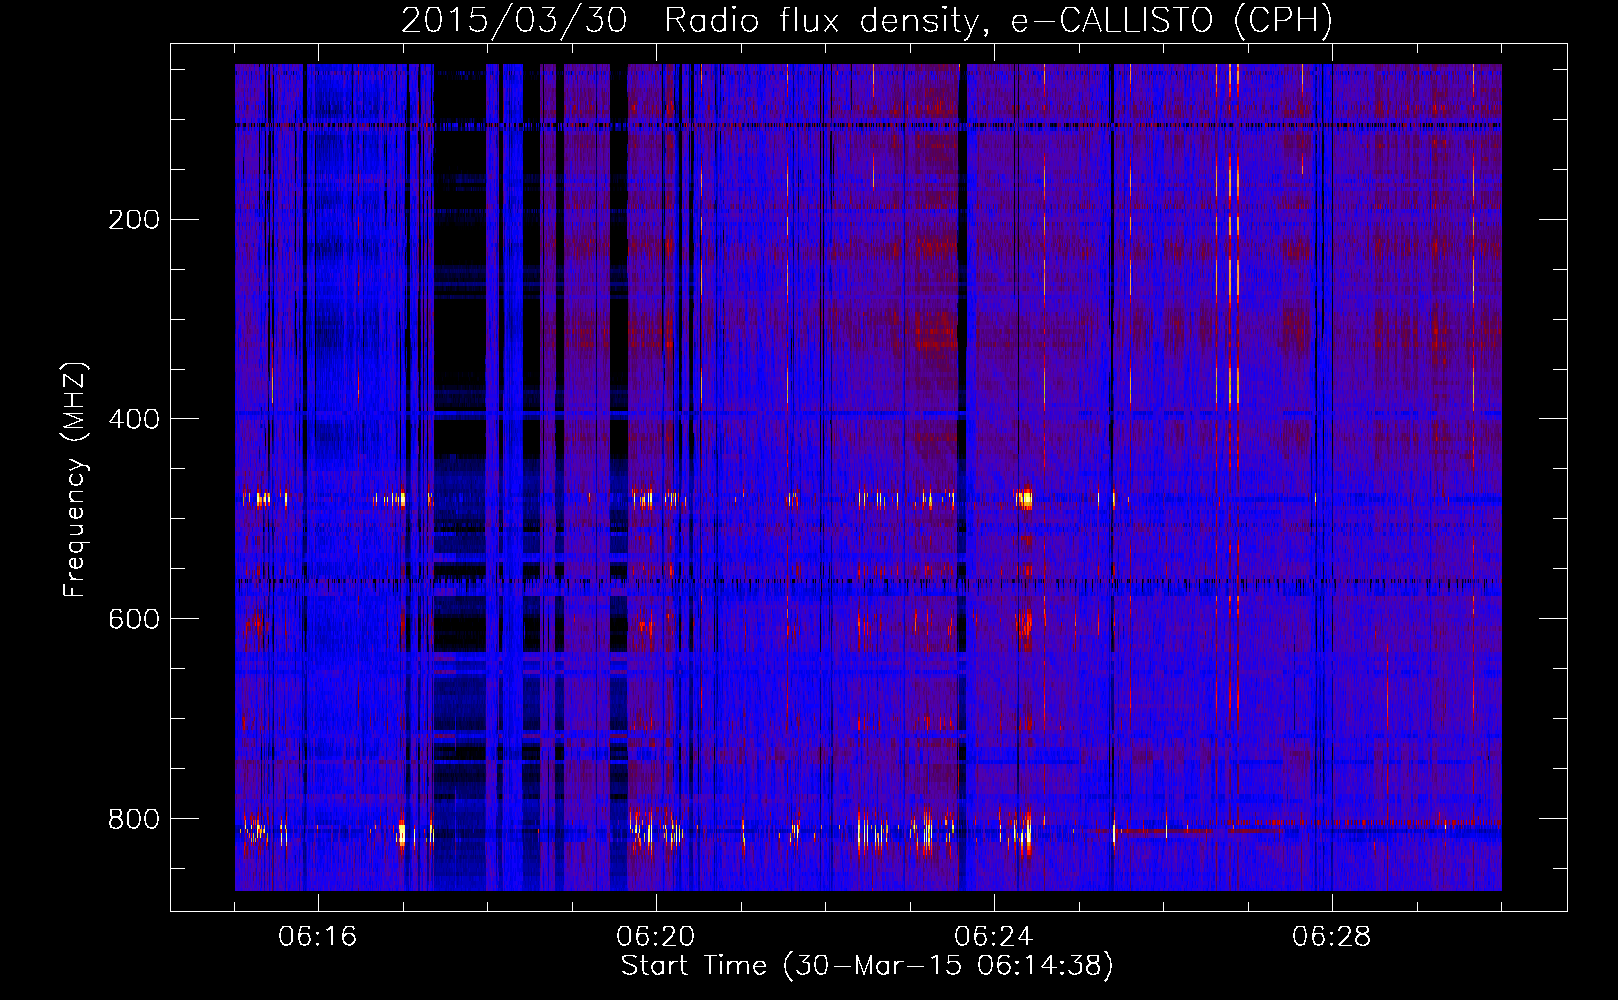Click the 400 frequency tick label
Screen dimensions: 1618x1000
[x=134, y=419]
